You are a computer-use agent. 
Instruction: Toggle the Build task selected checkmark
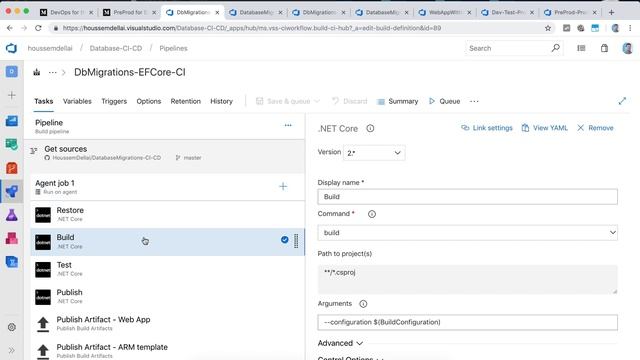click(x=284, y=240)
